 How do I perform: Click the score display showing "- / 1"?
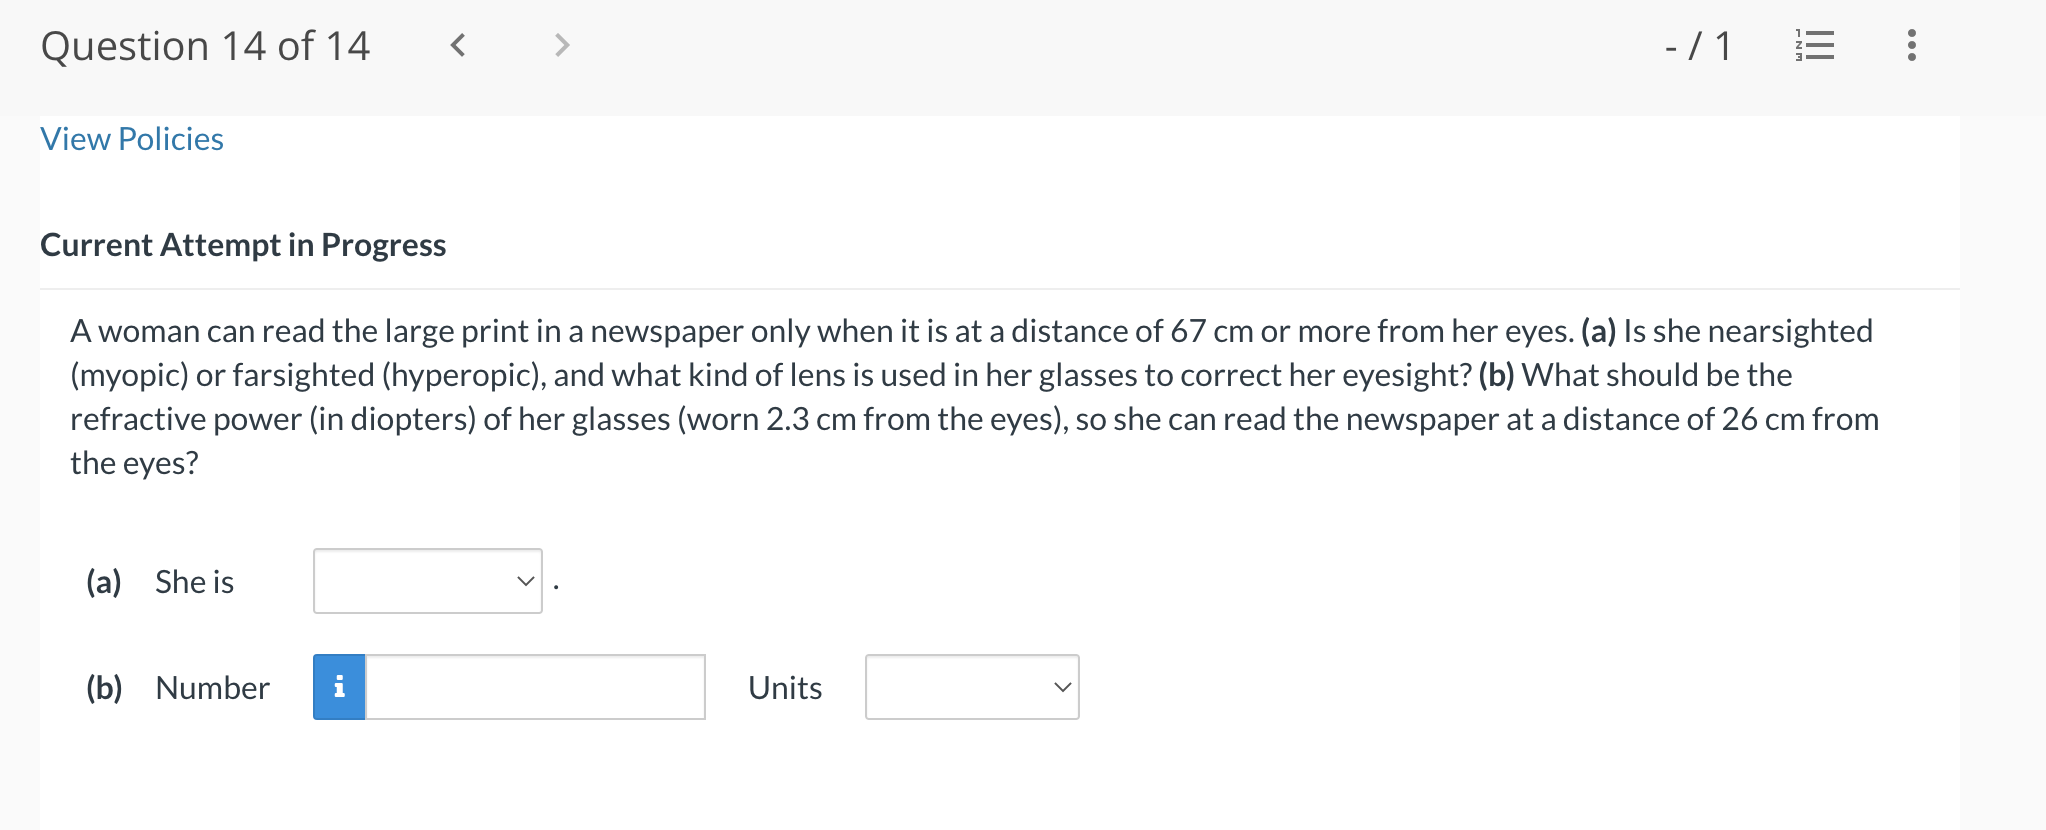point(1696,44)
